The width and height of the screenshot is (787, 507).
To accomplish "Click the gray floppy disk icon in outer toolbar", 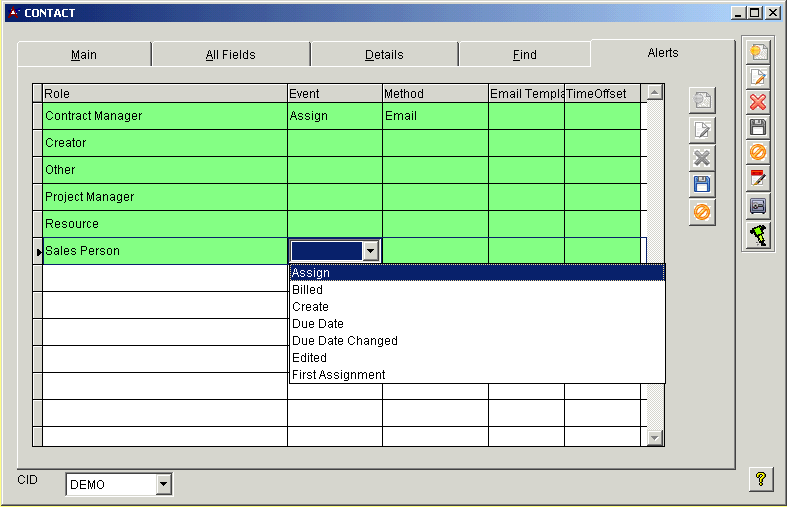I will coord(758,127).
